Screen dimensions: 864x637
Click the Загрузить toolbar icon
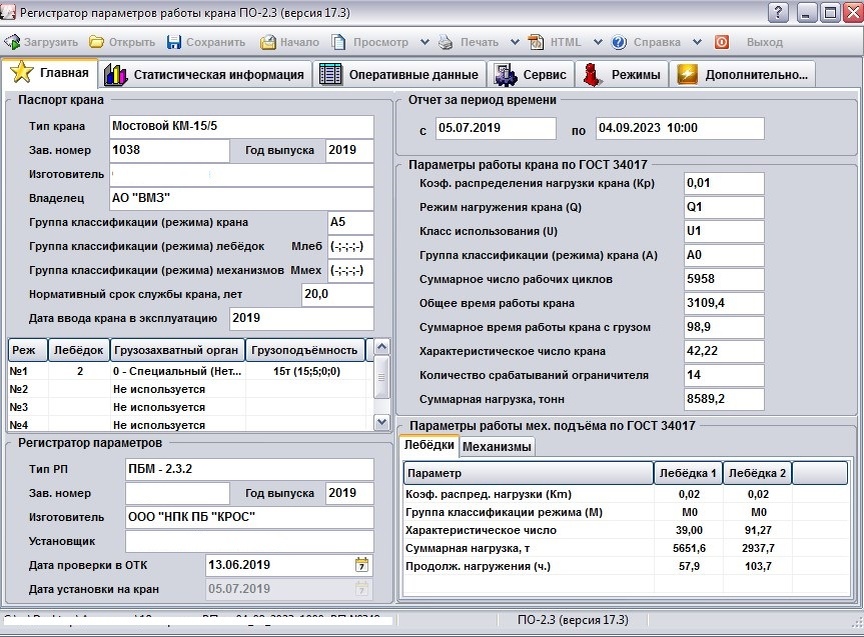click(x=12, y=42)
